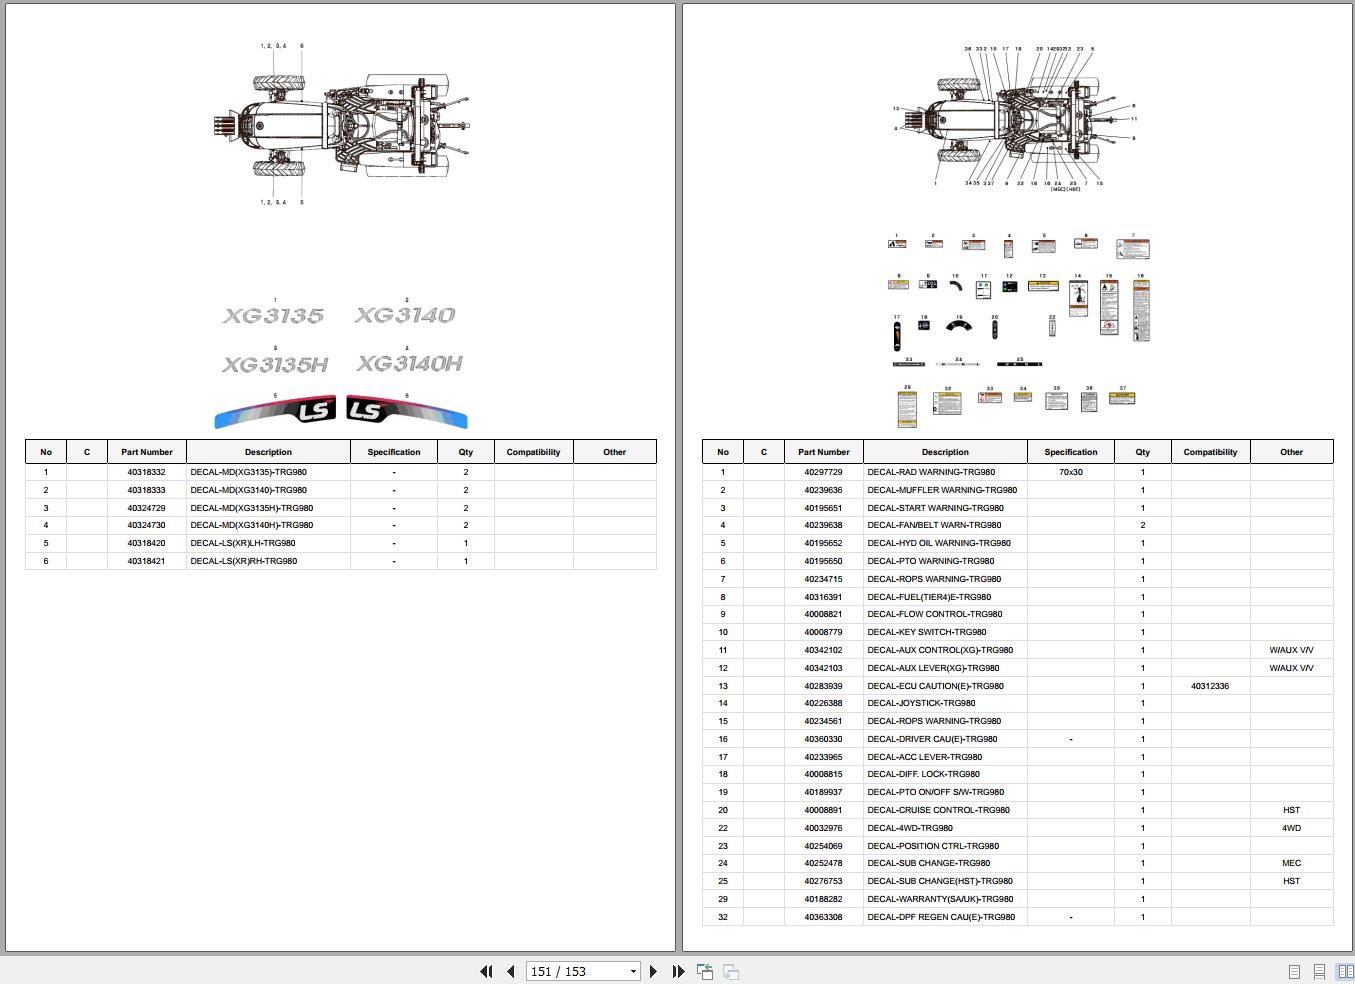Click DECAL-MUFFLER WARNING-TRG980 description
The height and width of the screenshot is (984, 1355).
(x=942, y=490)
